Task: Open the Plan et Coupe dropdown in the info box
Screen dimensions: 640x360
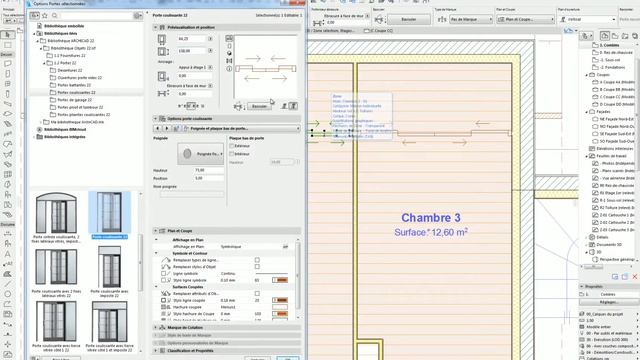Action: pyautogui.click(x=526, y=19)
